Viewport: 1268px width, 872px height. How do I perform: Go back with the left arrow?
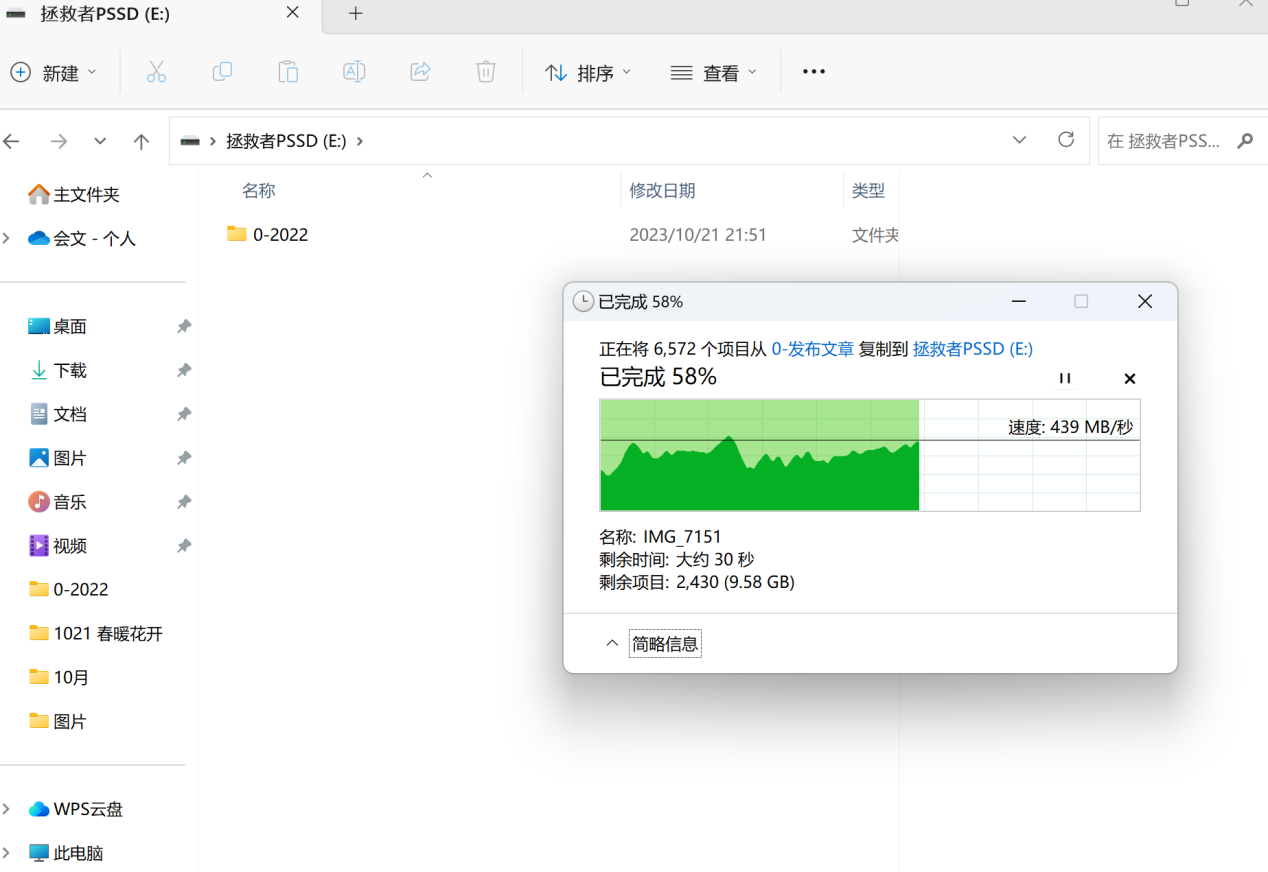point(12,141)
